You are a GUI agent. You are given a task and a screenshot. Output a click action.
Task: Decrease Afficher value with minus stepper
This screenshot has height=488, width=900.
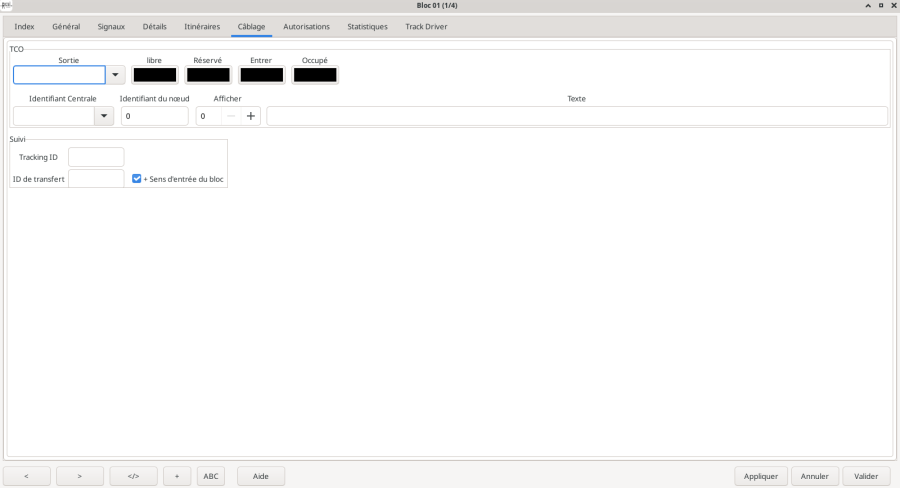[231, 116]
